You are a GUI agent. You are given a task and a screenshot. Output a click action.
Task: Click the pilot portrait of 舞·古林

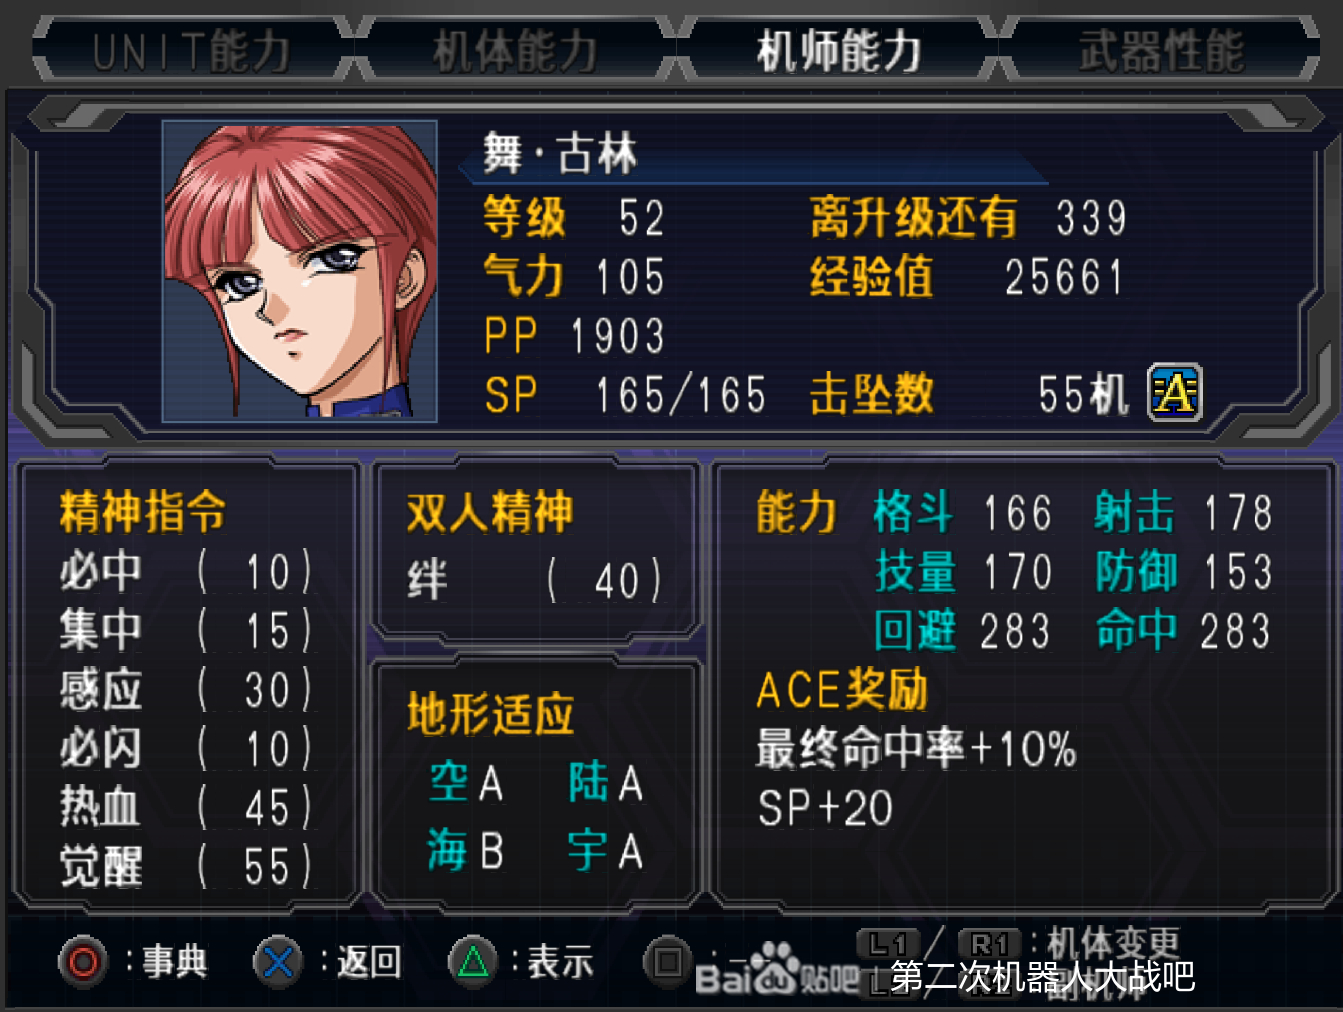pyautogui.click(x=300, y=271)
